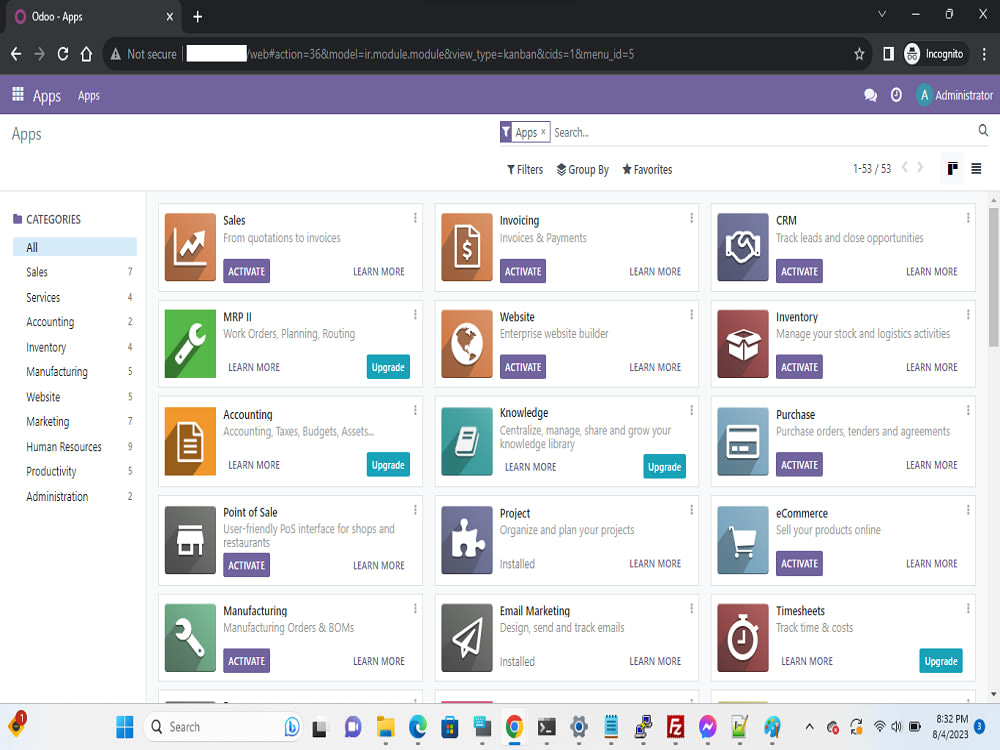Click the Timesheets stopwatch icon
The width and height of the screenshot is (1000, 750).
pos(743,637)
